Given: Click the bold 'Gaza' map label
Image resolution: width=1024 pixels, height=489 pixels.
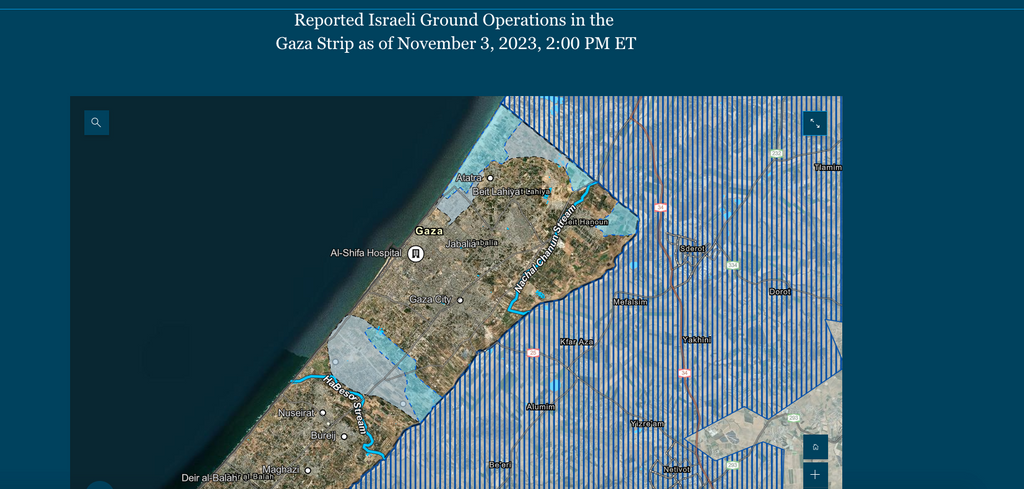Looking at the screenshot, I should tap(429, 231).
